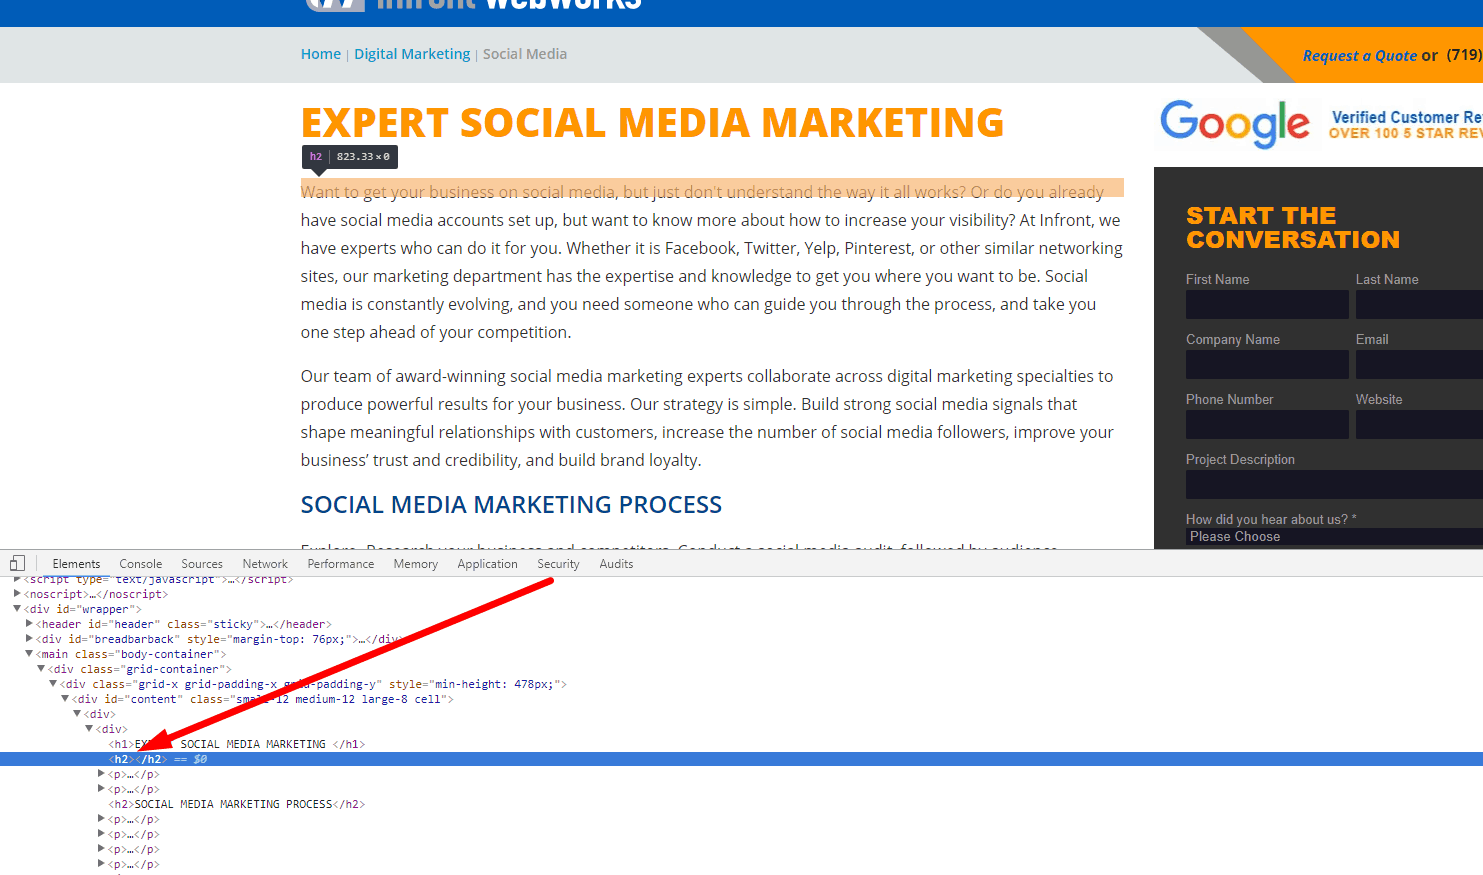Click the Request a Quote link
Image resolution: width=1483 pixels, height=875 pixels.
pos(1360,55)
